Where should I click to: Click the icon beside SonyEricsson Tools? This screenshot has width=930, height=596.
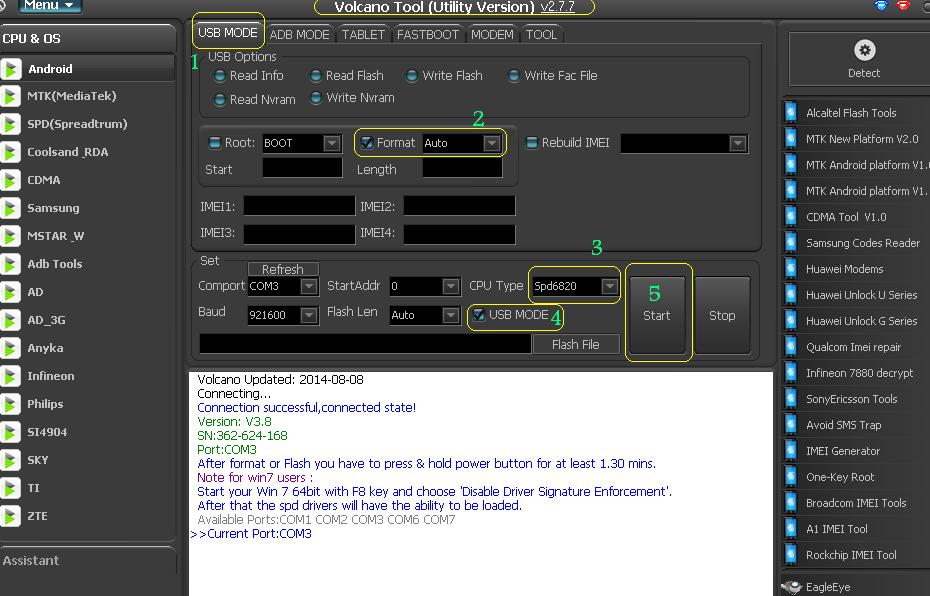(x=791, y=399)
